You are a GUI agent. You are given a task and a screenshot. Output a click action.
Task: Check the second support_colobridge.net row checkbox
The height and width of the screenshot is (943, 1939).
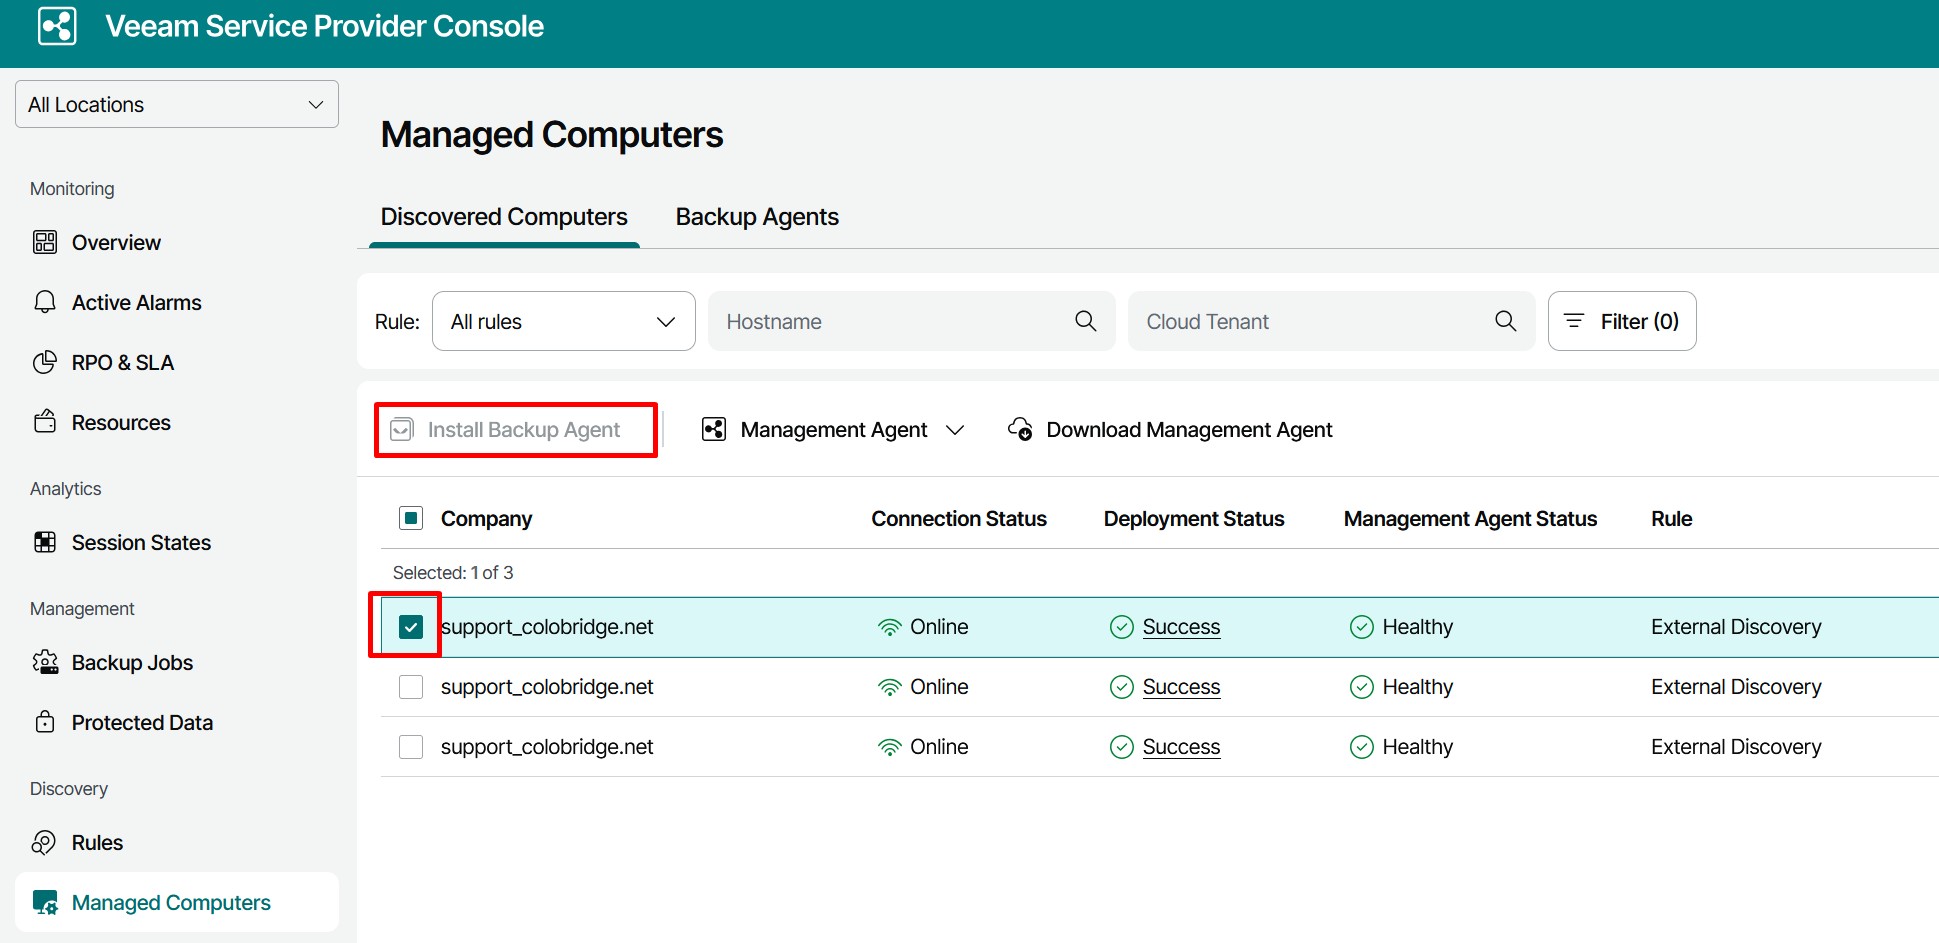[x=411, y=687]
